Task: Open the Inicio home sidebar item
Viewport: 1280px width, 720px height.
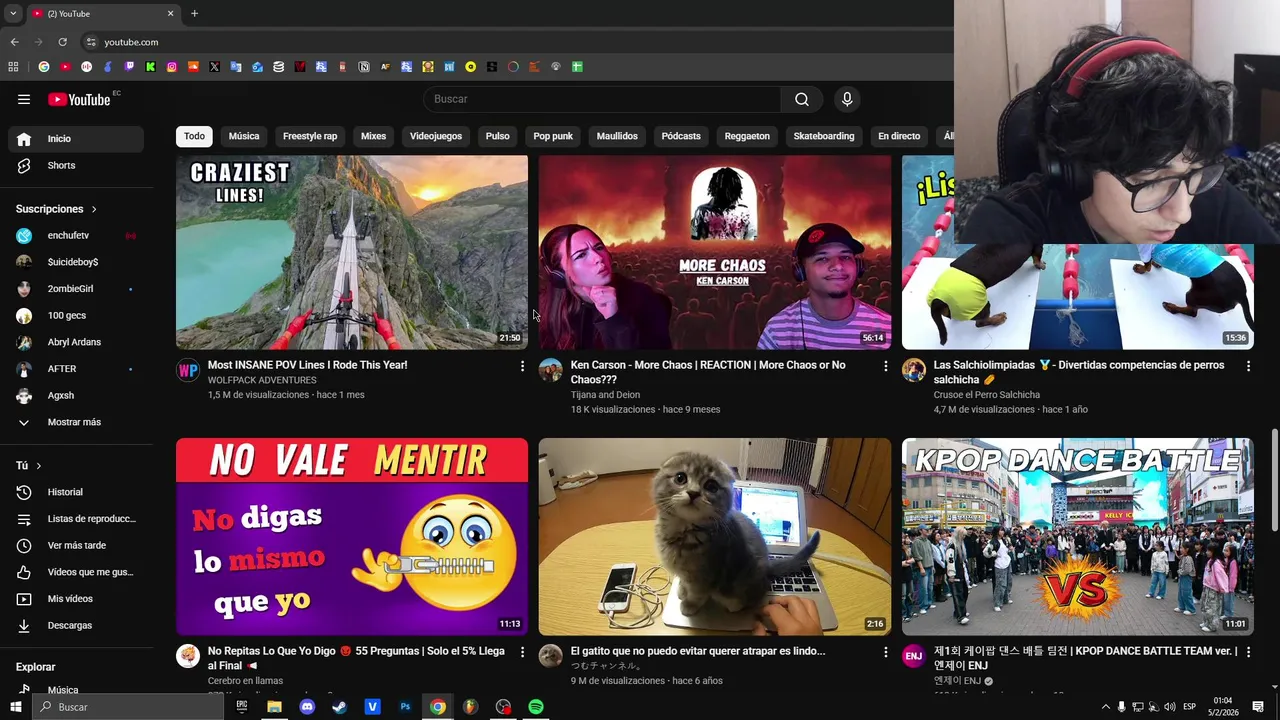Action: (x=76, y=139)
